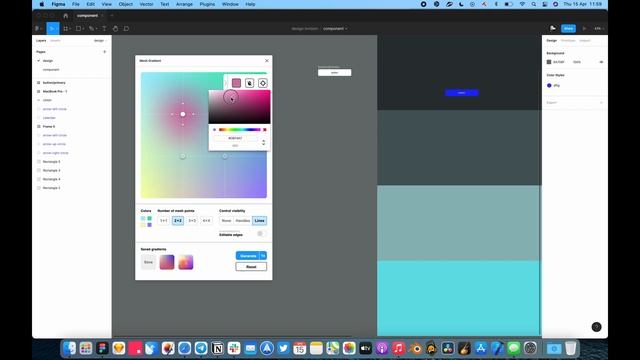
Task: Switch to the Prototype tab
Action: [568, 40]
